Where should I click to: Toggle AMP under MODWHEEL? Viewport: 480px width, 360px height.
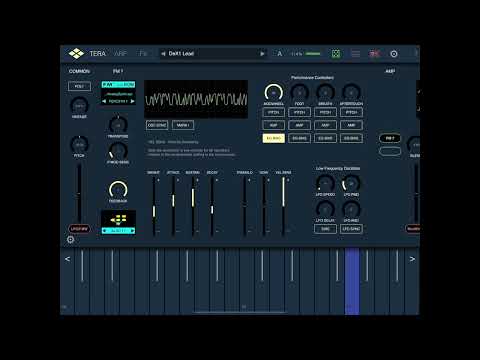click(x=274, y=125)
